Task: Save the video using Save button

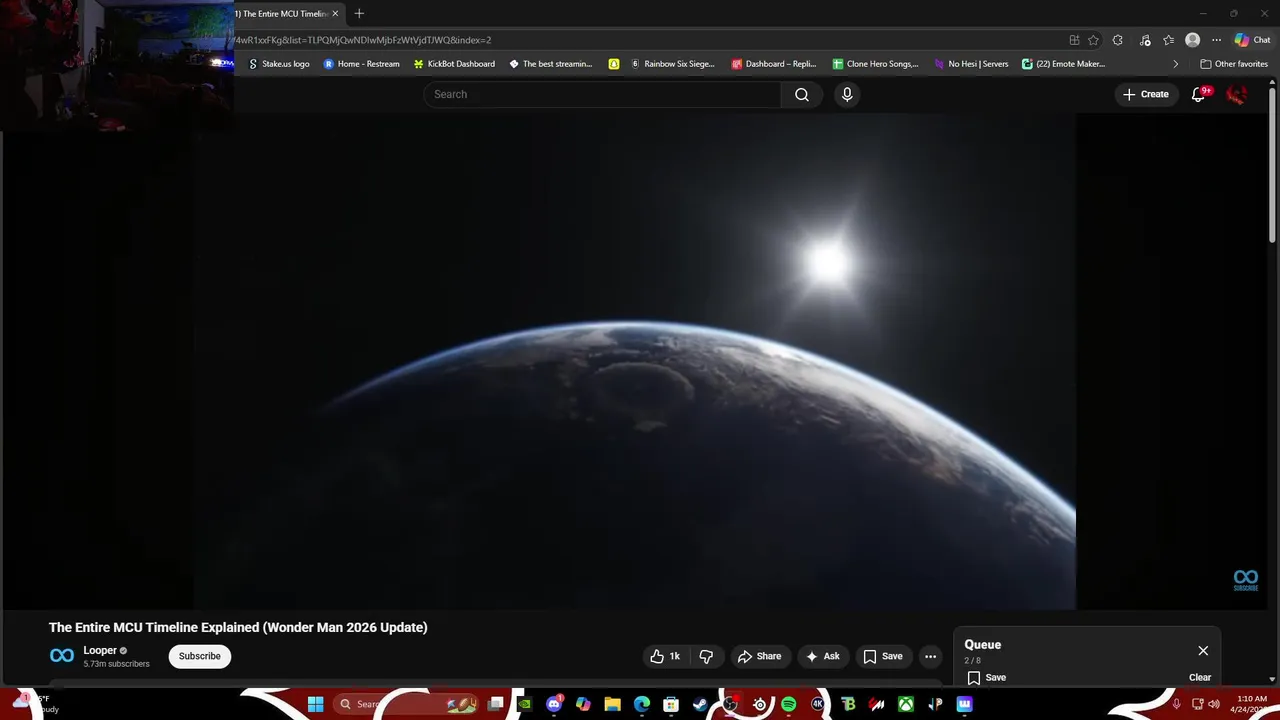Action: 883,656
